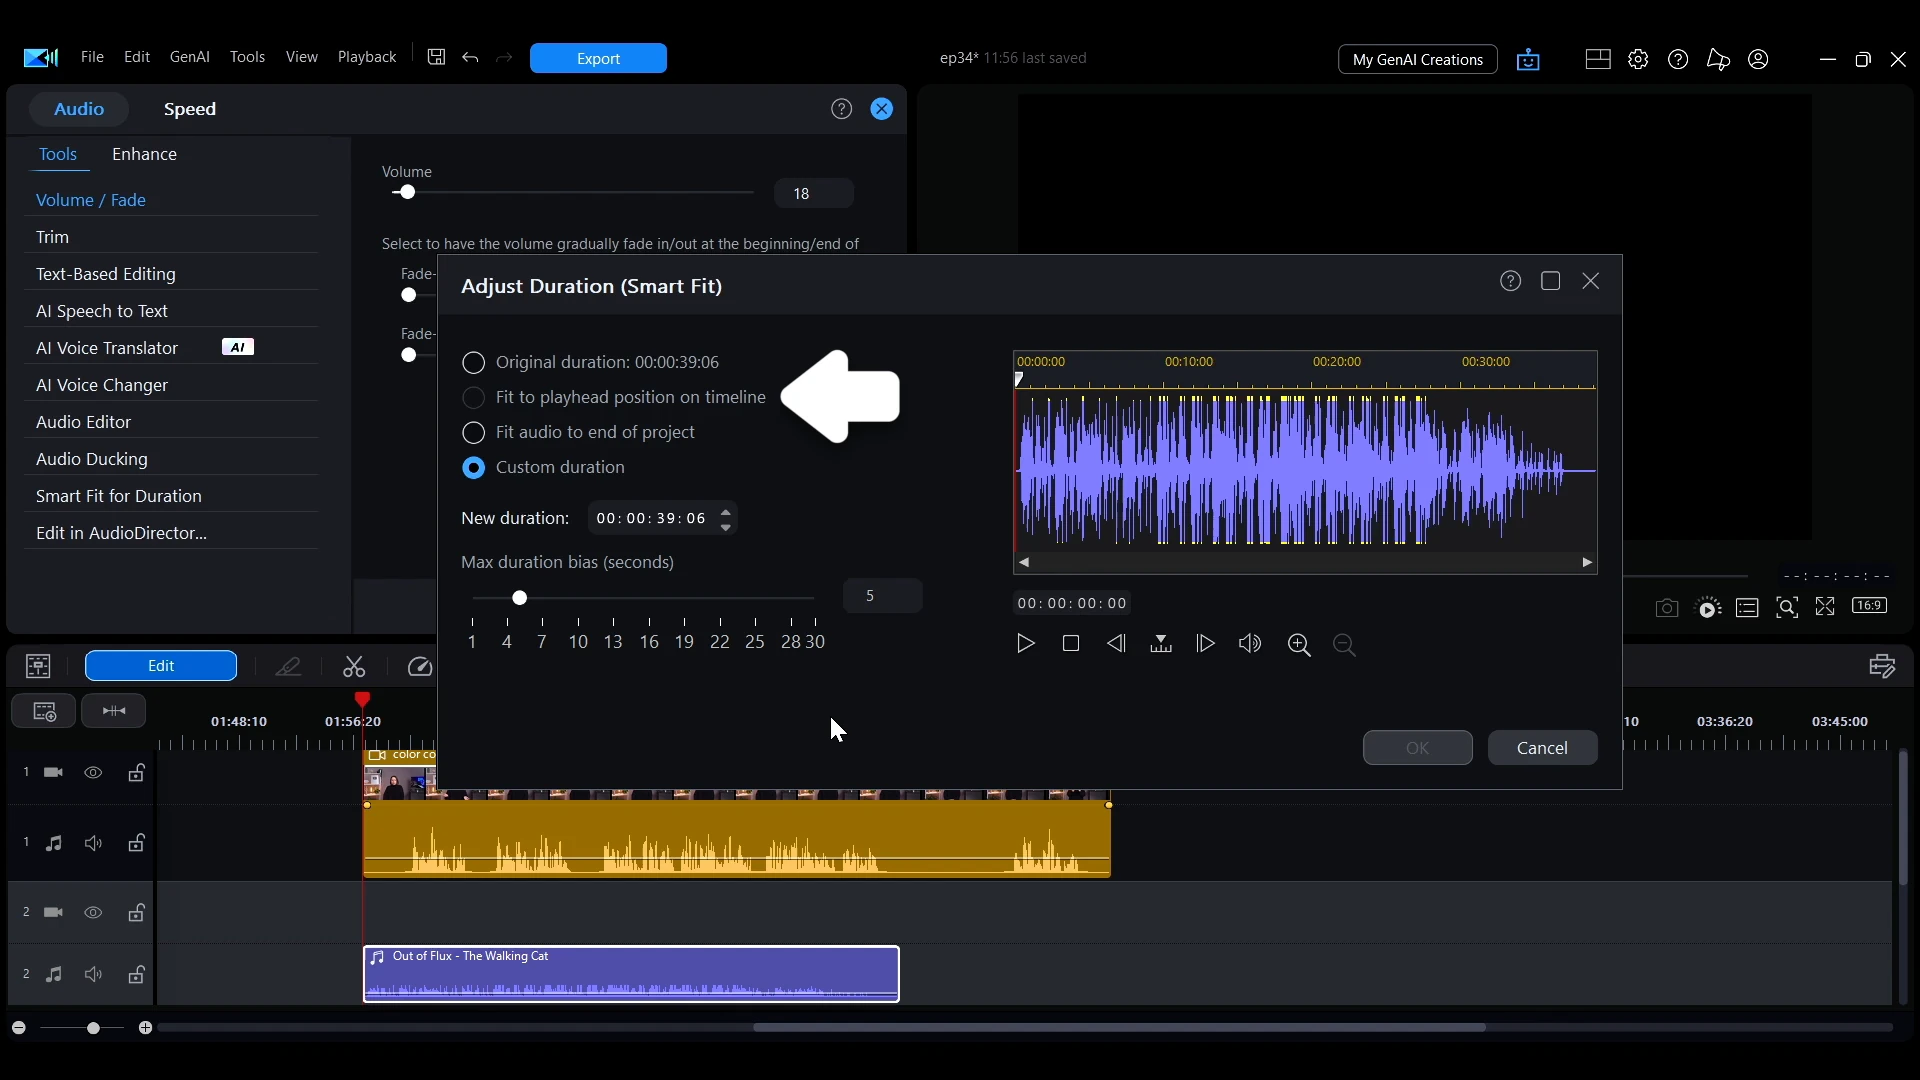Screen dimensions: 1920x1080
Task: Open the File menu
Action: 92,57
